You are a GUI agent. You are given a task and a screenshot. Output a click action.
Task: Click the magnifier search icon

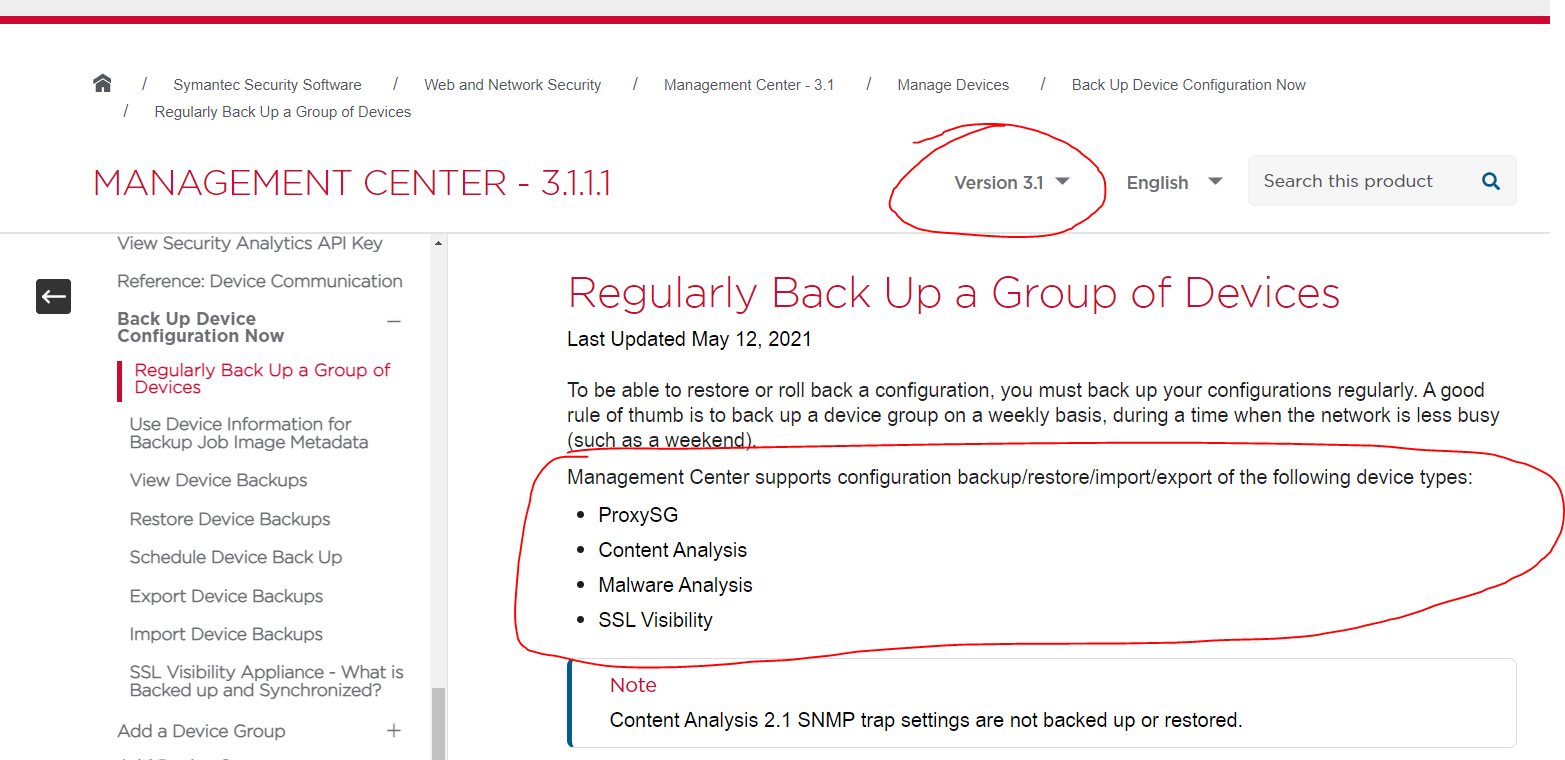coord(1491,181)
